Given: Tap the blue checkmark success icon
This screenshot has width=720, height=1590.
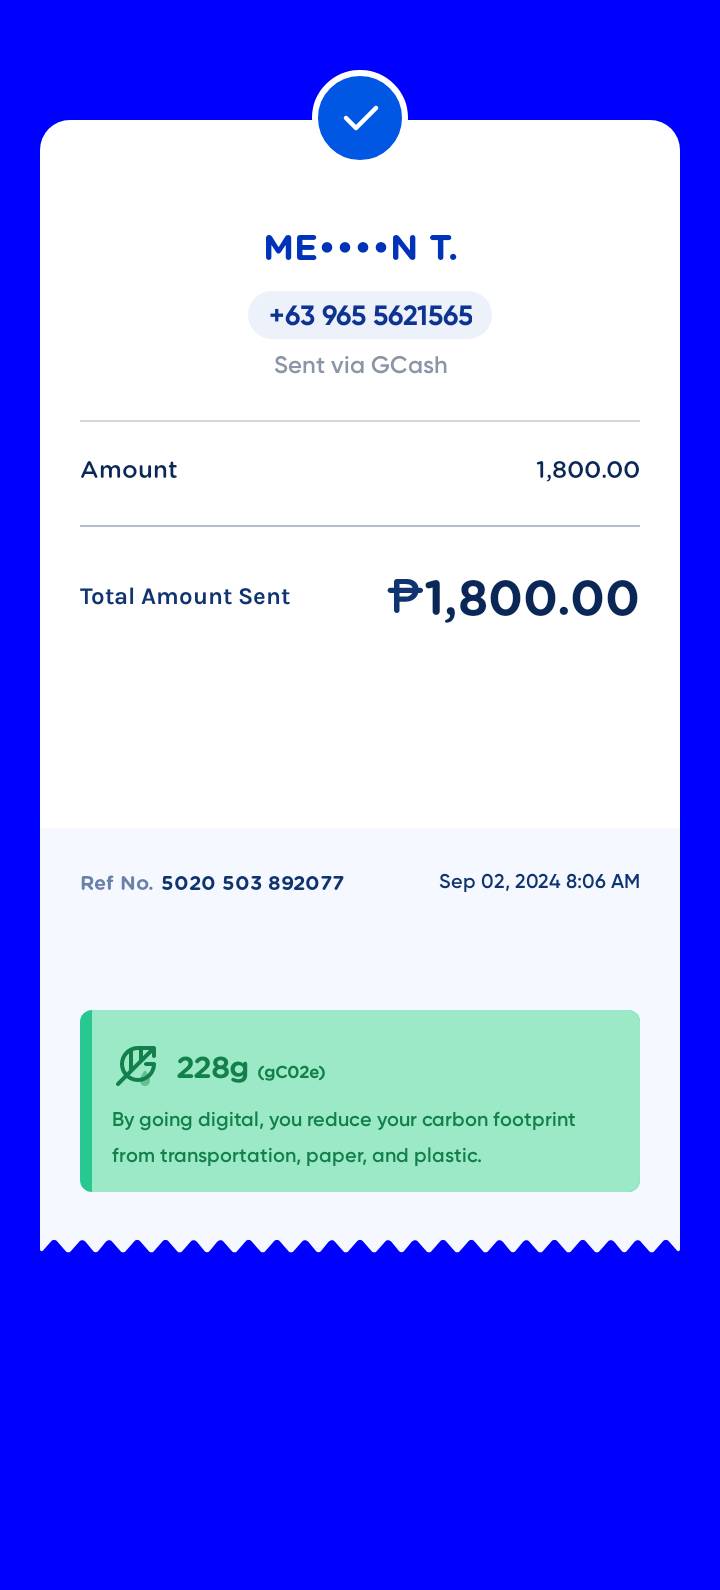Looking at the screenshot, I should [x=360, y=118].
